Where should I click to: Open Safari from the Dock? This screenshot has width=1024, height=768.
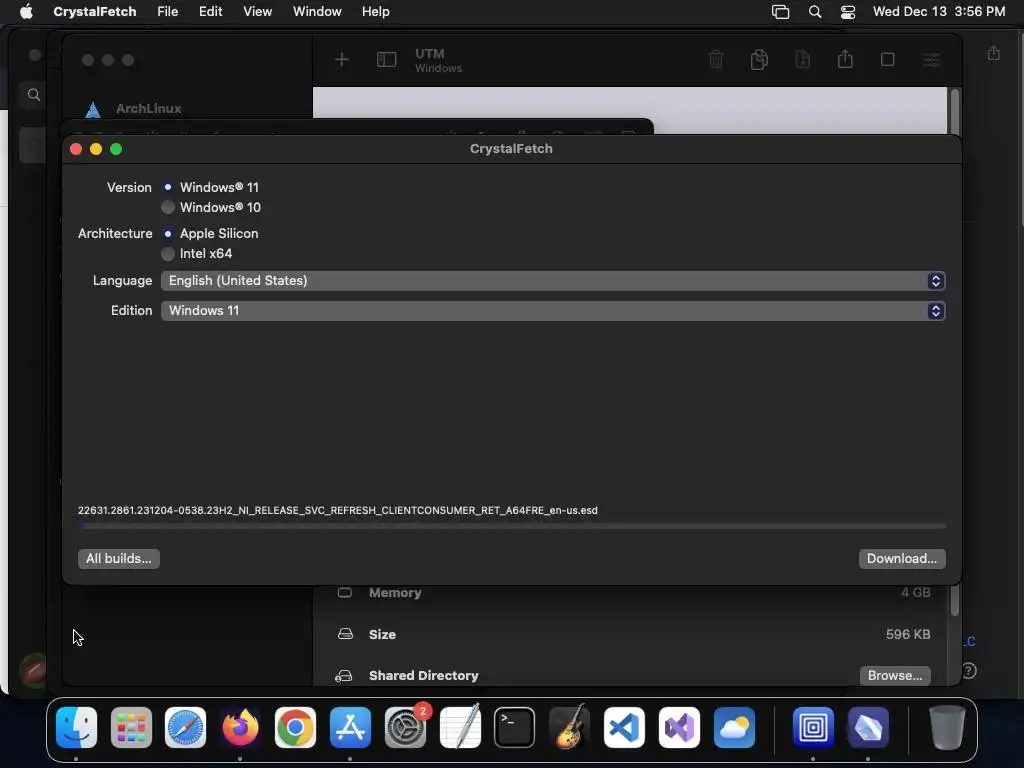[185, 727]
